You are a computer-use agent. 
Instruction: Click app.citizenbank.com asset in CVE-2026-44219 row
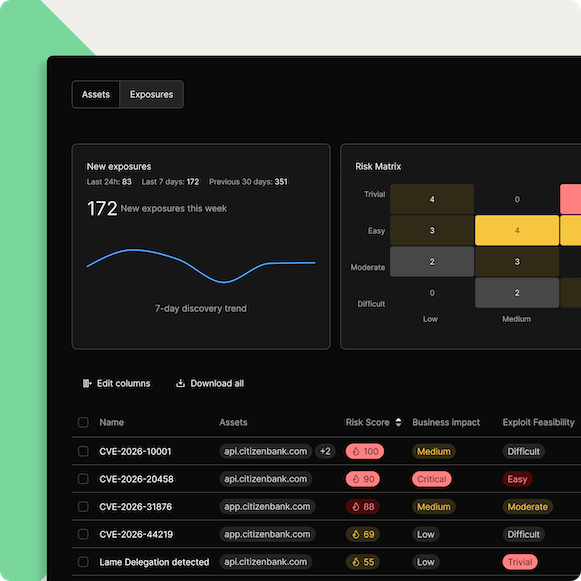pos(267,534)
